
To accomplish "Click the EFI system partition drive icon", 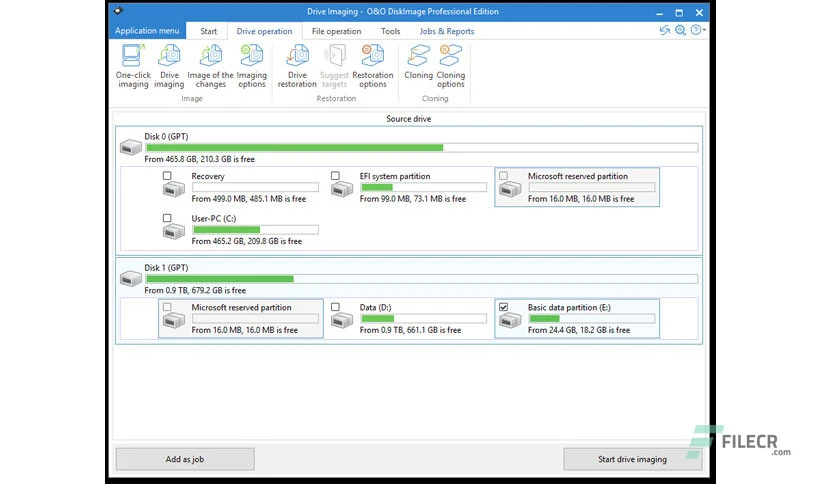I will pyautogui.click(x=342, y=189).
